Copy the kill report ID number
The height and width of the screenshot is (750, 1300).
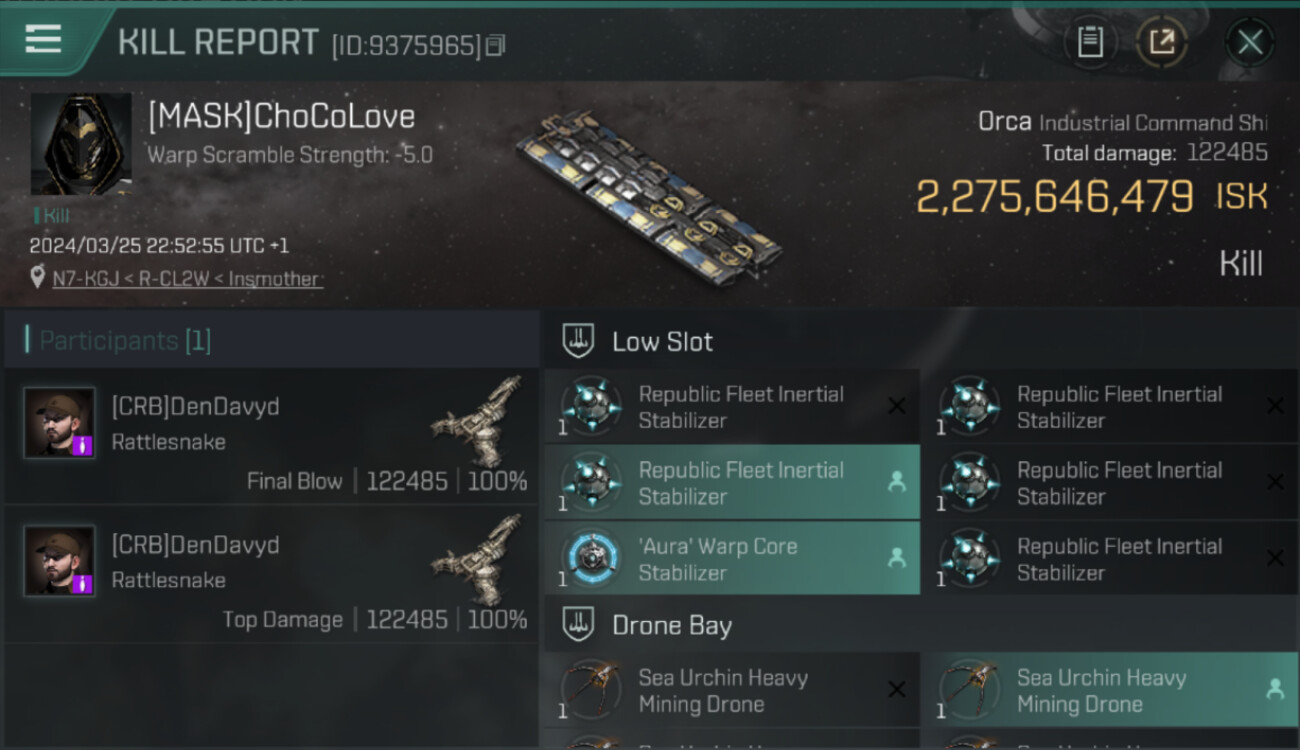point(496,45)
